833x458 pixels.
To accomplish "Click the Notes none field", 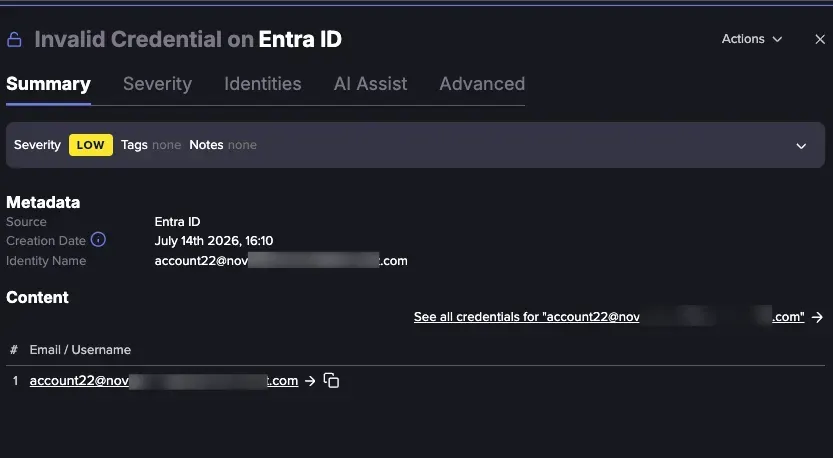I will tap(223, 145).
